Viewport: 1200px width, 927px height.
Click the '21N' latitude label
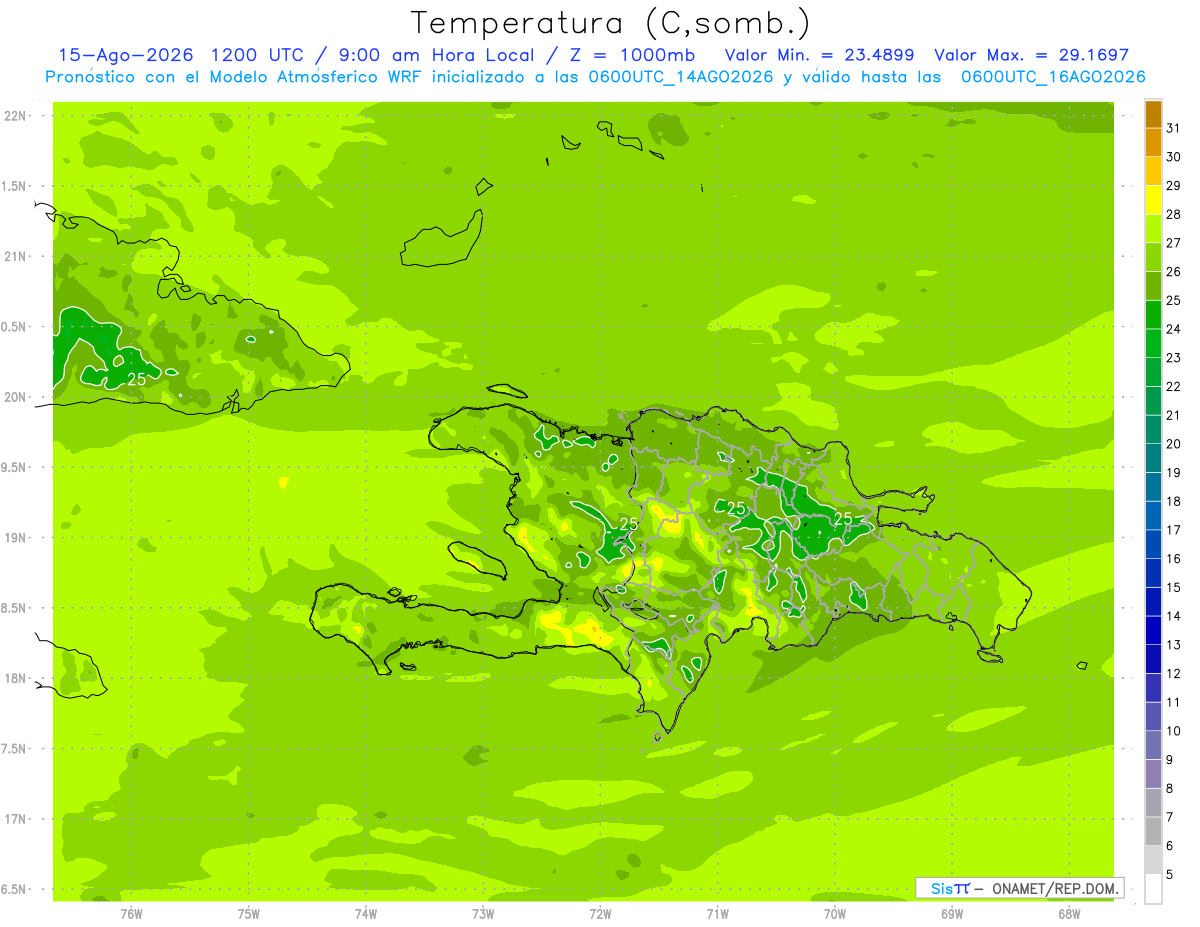tap(16, 256)
